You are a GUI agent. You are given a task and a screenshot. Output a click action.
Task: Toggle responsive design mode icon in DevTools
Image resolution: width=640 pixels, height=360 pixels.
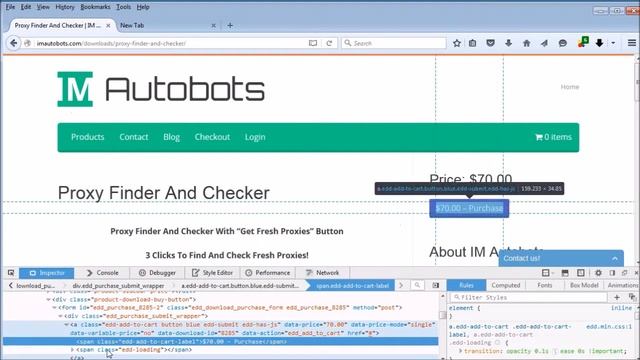coord(581,273)
